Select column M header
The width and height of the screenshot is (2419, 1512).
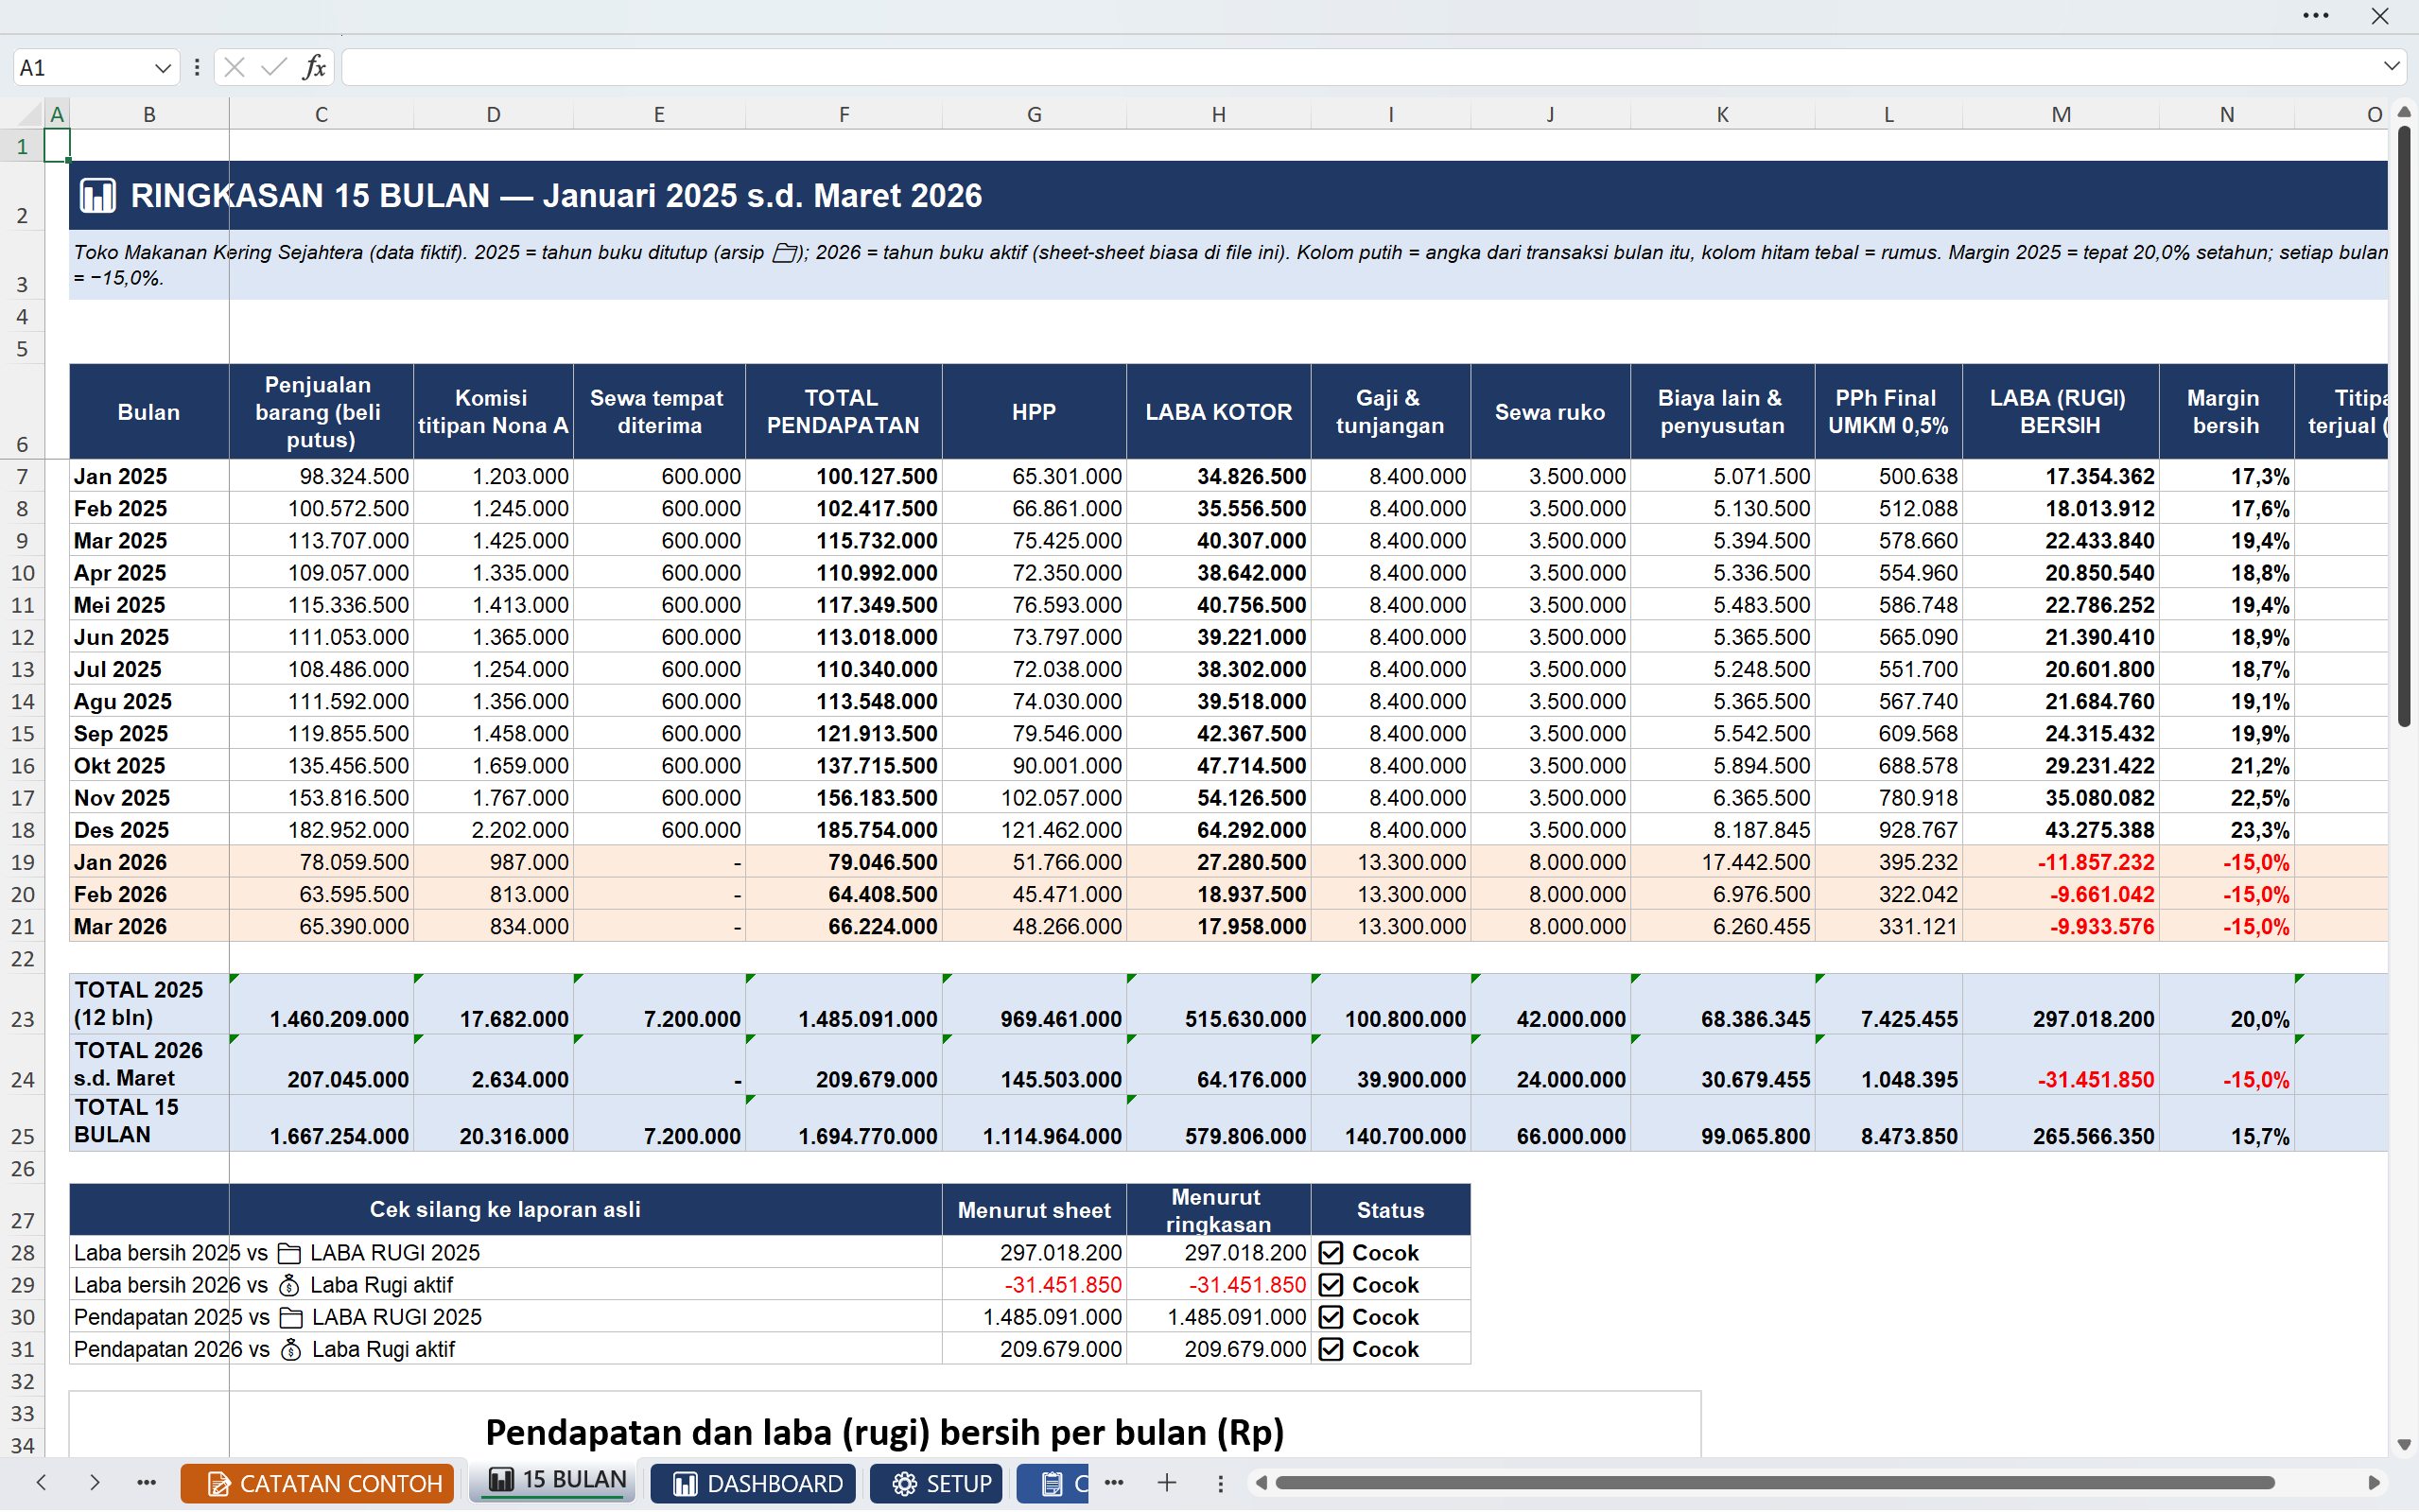point(2060,114)
